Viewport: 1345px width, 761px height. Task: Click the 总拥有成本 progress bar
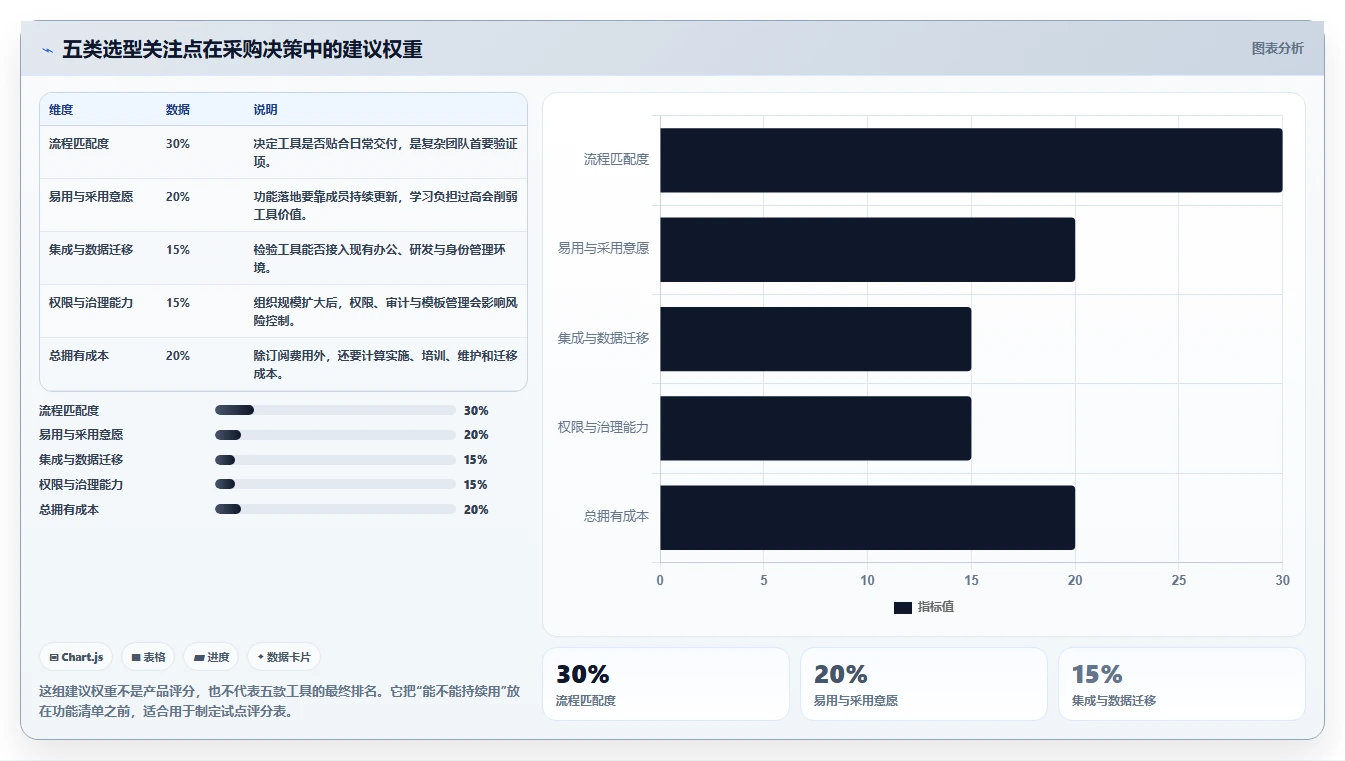335,509
